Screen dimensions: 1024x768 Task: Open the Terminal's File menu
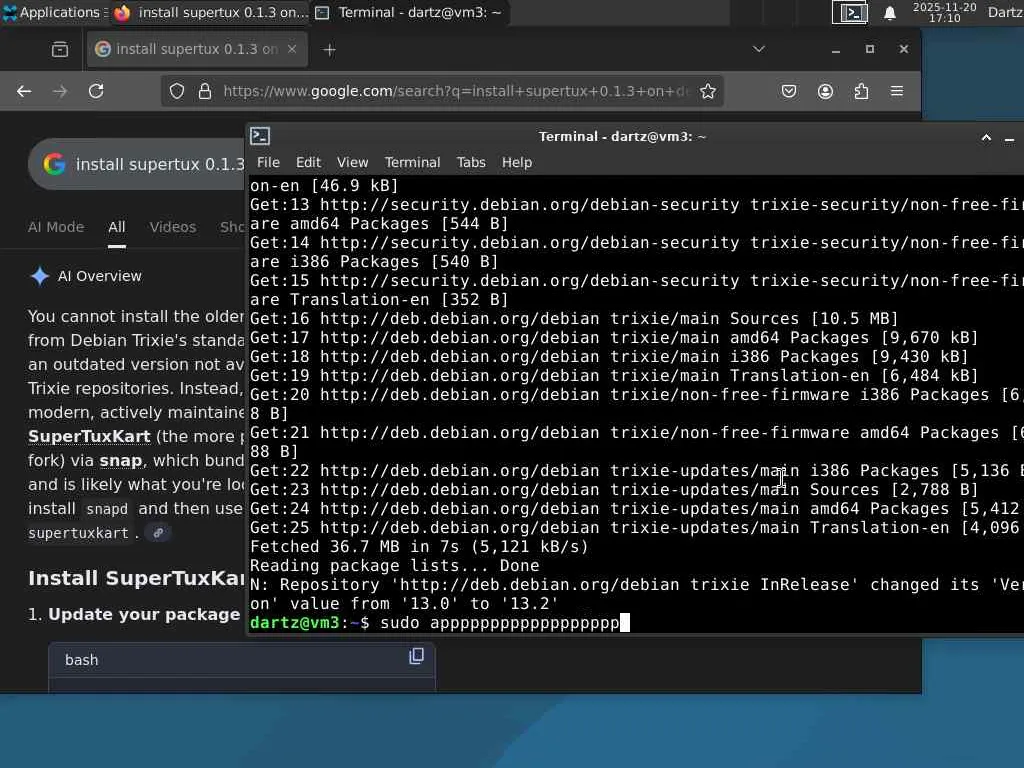pyautogui.click(x=268, y=162)
